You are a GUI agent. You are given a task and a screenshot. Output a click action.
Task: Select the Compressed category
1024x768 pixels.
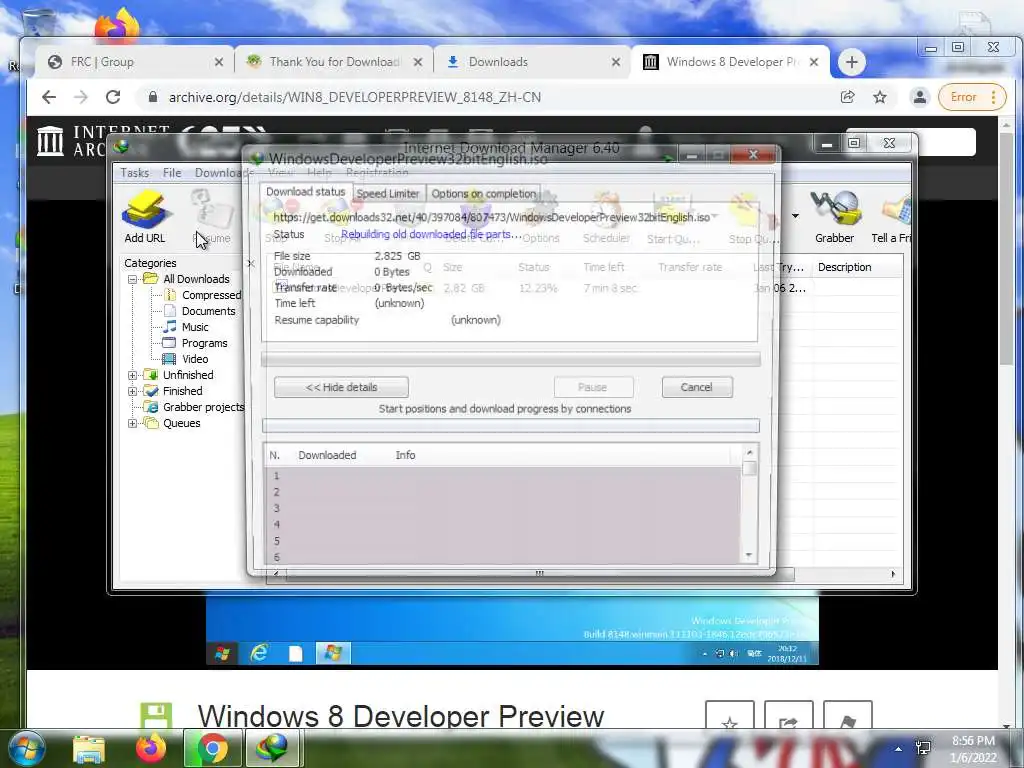pyautogui.click(x=211, y=295)
